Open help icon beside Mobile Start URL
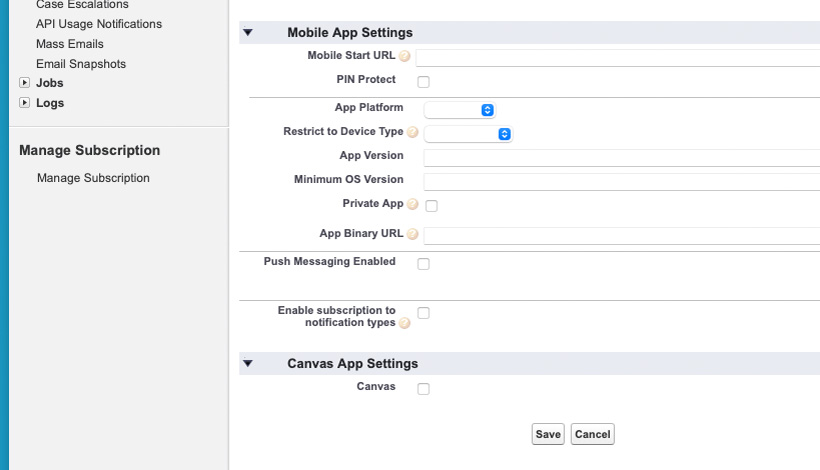This screenshot has width=820, height=470. tap(404, 56)
